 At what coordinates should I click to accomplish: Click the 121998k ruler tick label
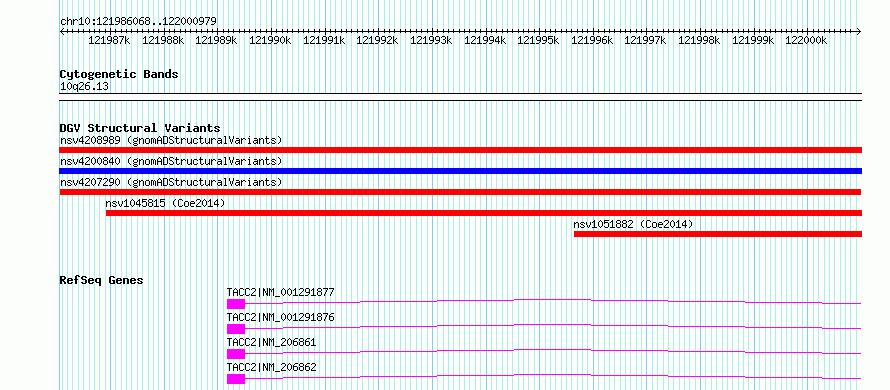pos(699,40)
